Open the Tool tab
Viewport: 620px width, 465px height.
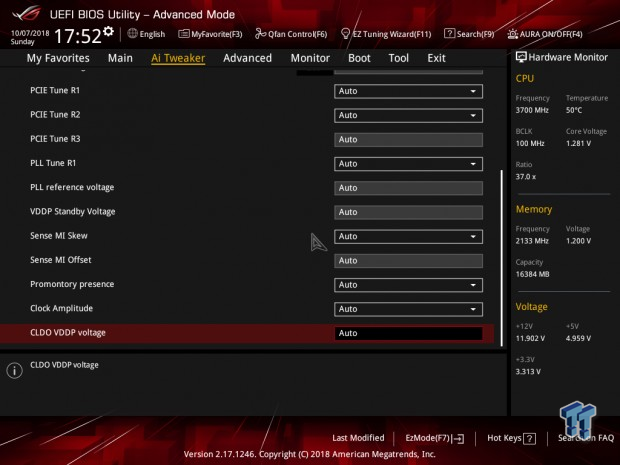(x=399, y=58)
